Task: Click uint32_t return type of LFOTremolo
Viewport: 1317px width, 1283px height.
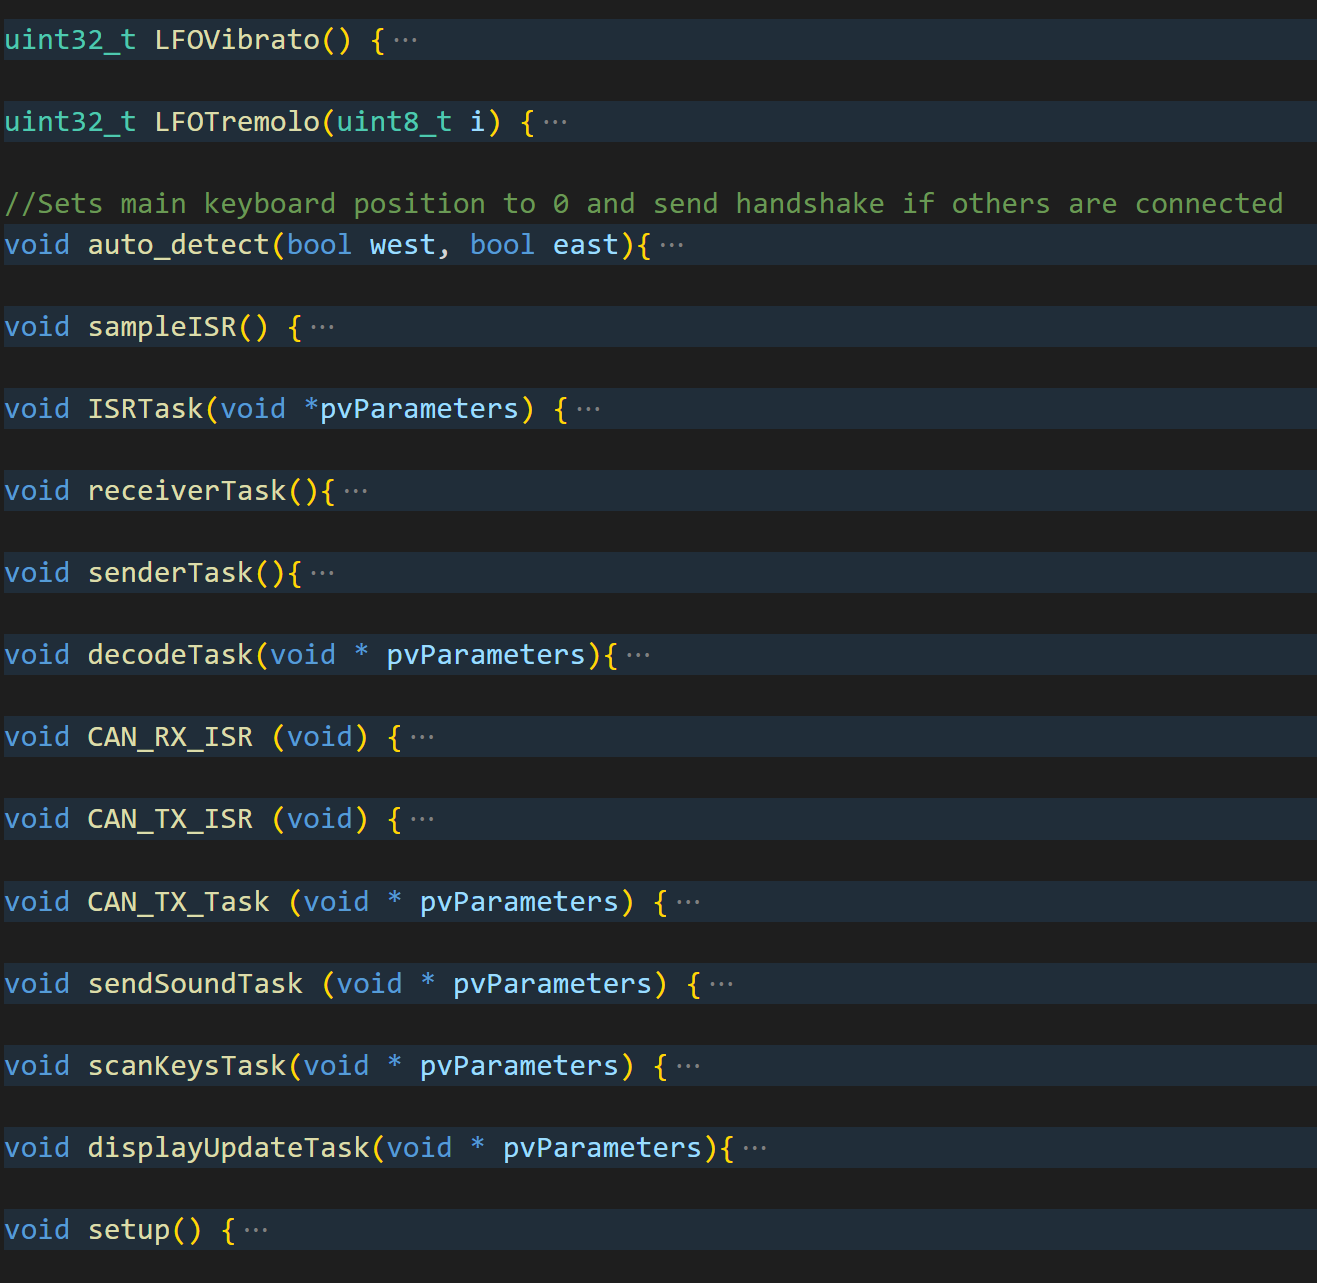Action: click(x=70, y=122)
